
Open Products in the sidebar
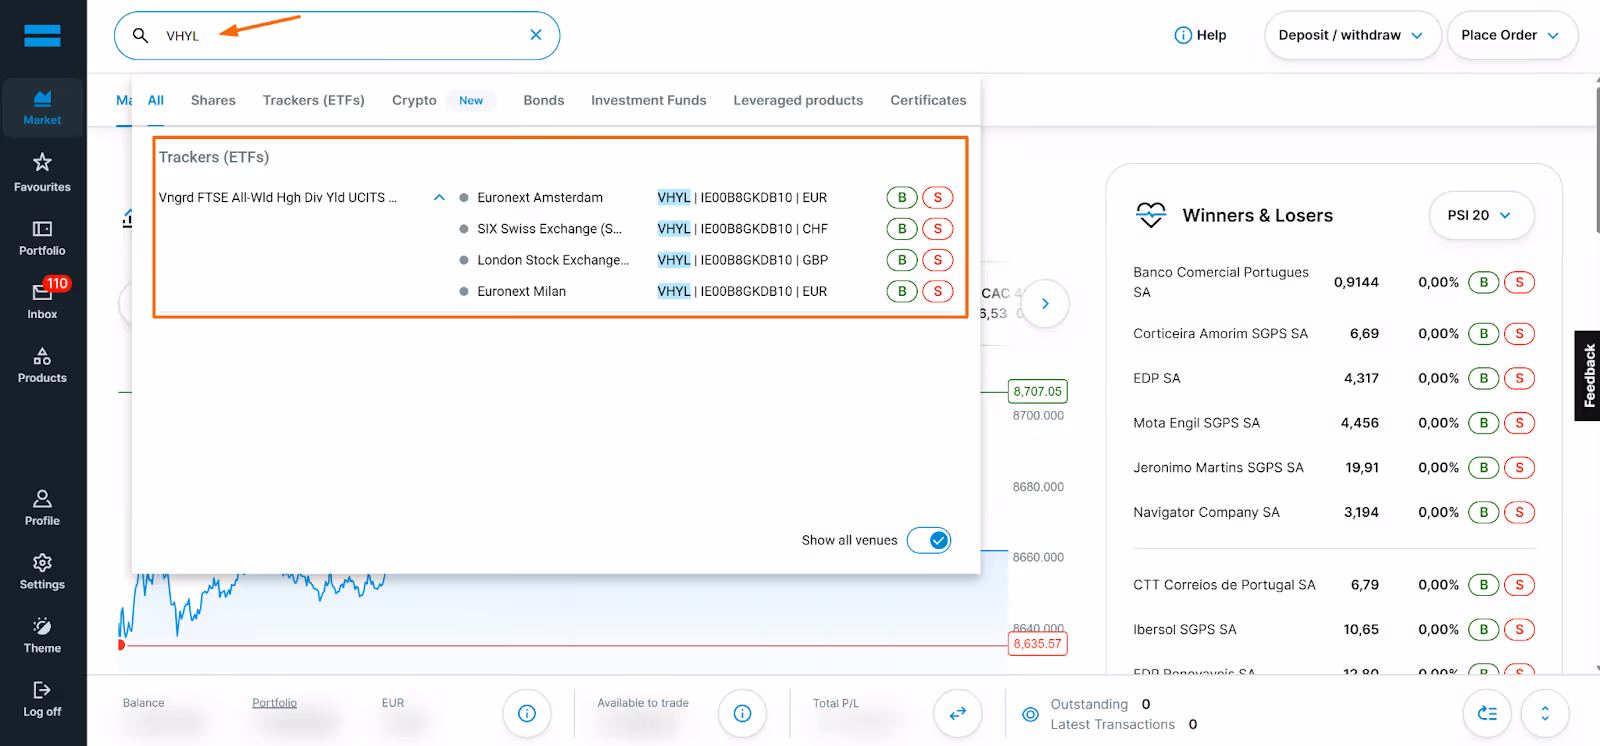[x=42, y=366]
